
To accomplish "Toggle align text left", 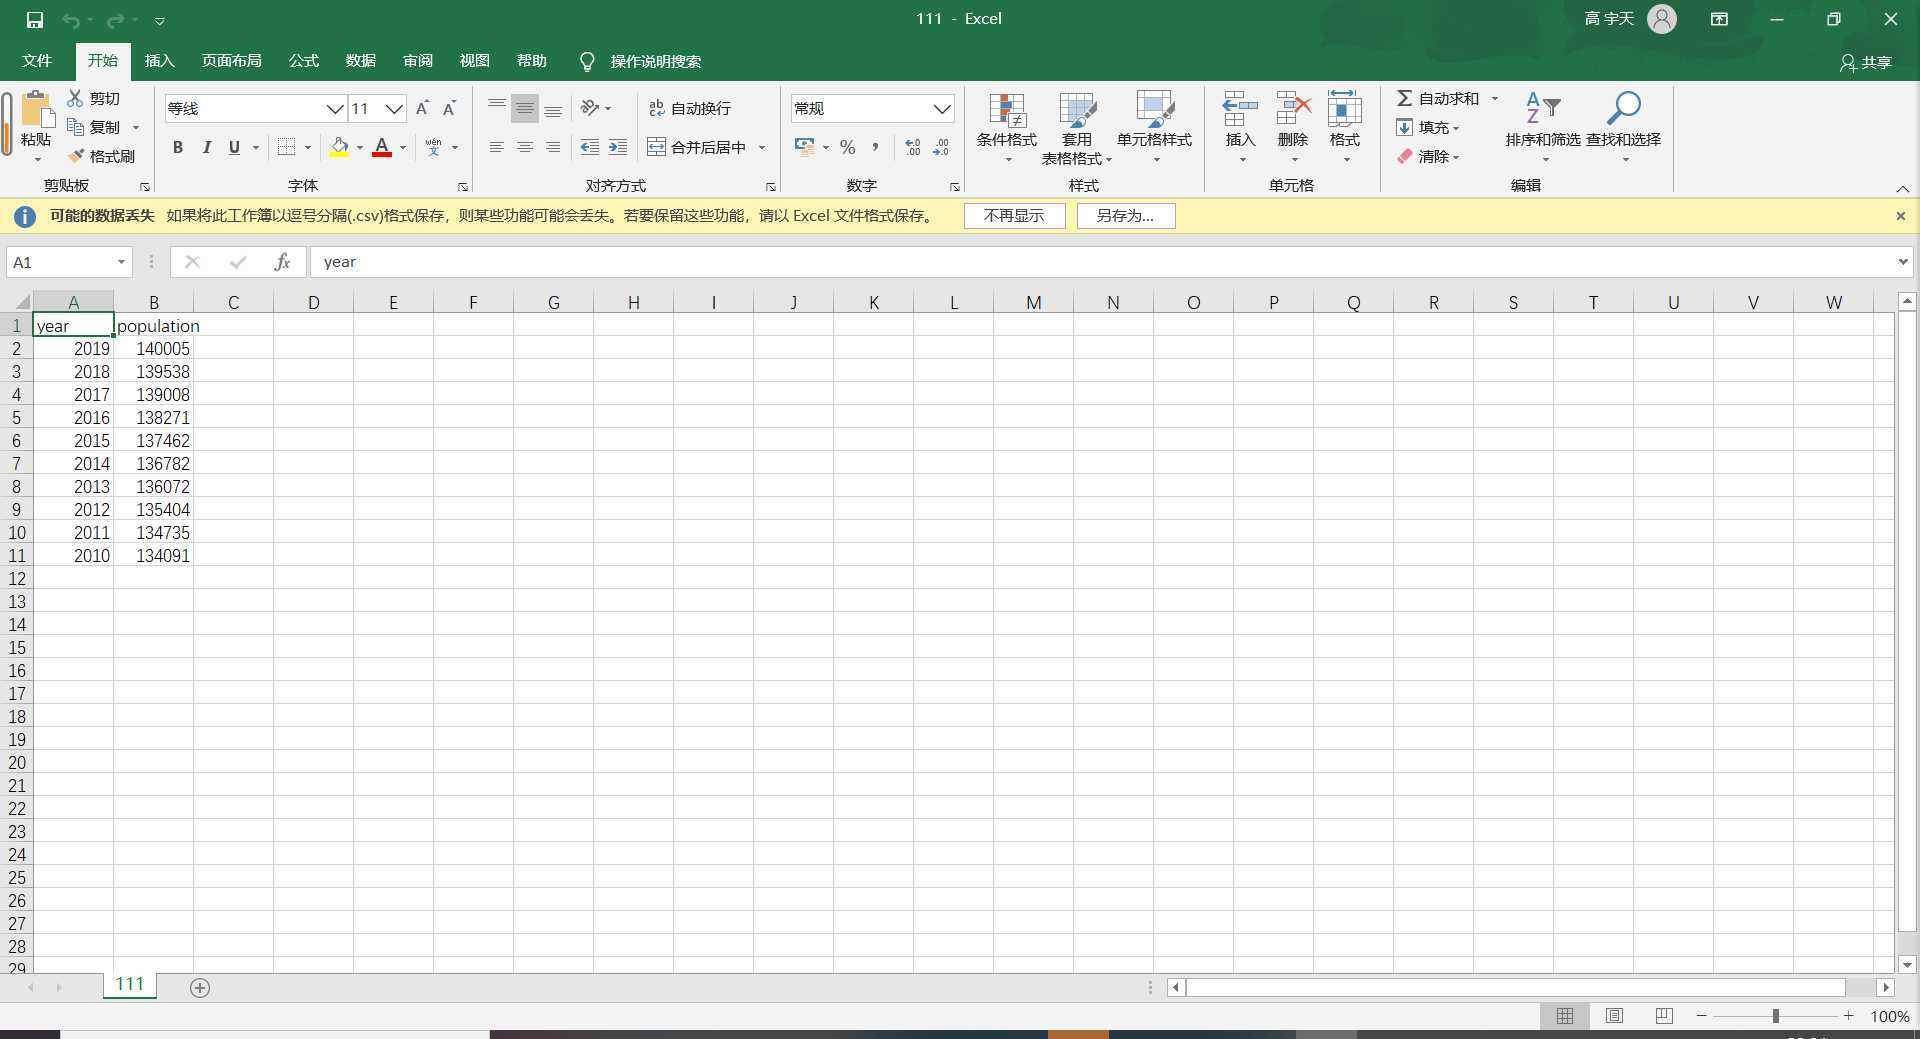I will [496, 147].
